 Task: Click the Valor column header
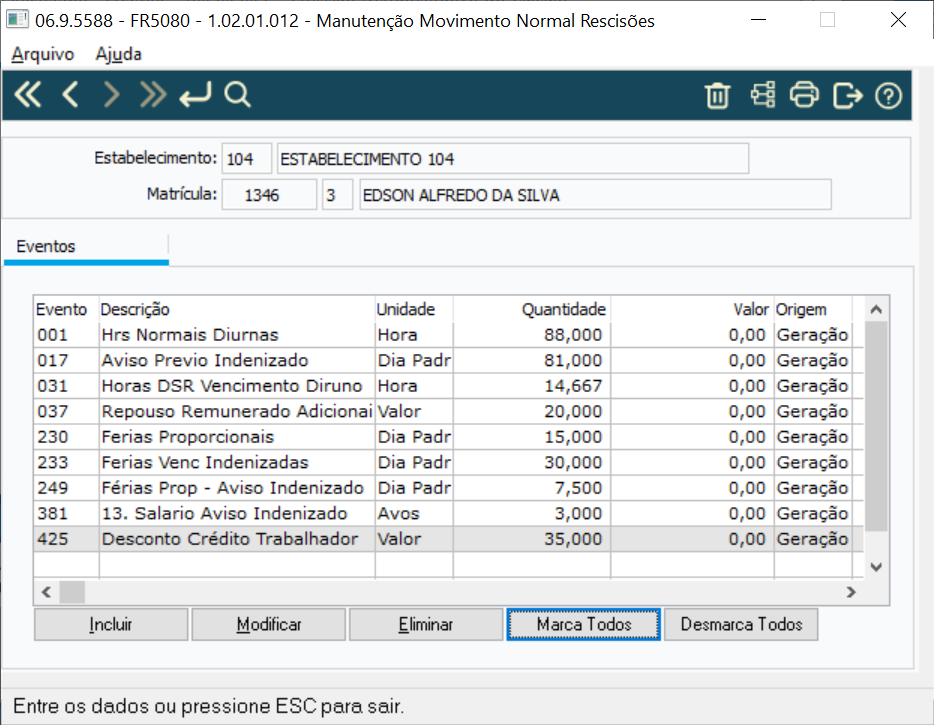(692, 309)
